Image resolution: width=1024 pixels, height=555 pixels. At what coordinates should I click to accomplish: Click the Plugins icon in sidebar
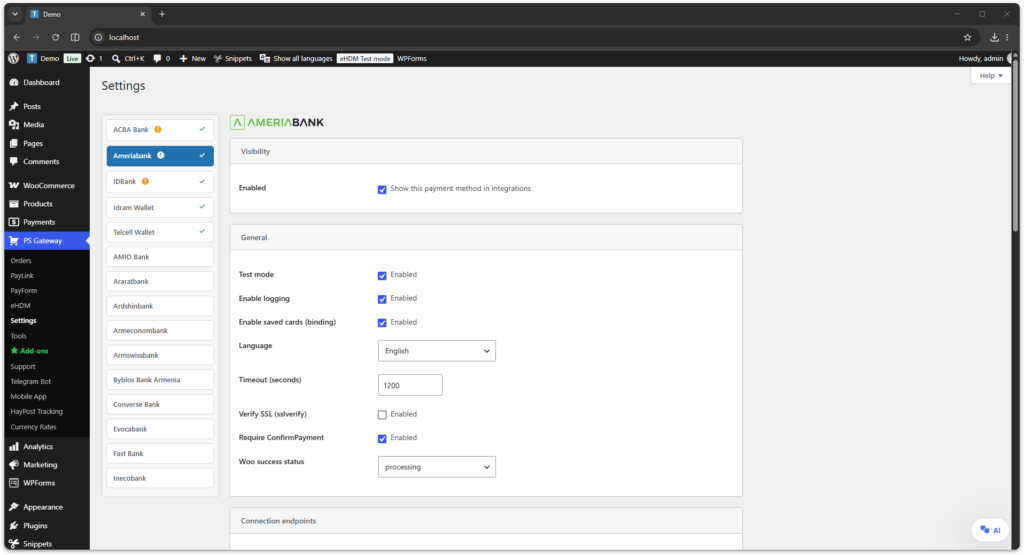[14, 526]
